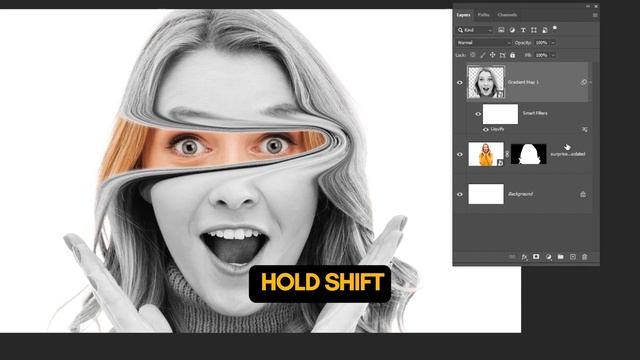Click the Liquify filter name
This screenshot has height=360, width=640.
497,129
